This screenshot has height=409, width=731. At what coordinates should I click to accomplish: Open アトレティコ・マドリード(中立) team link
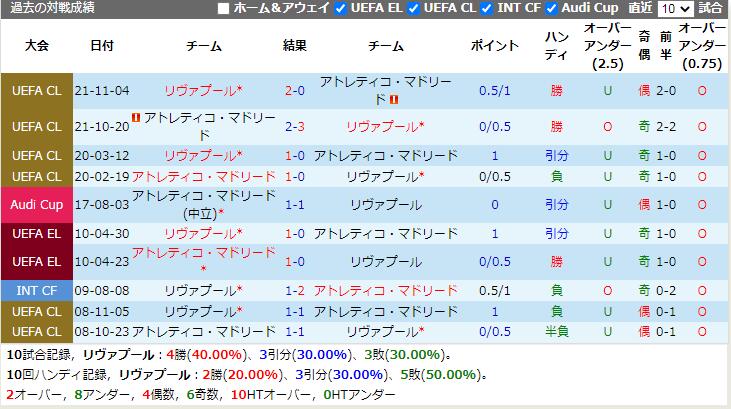pos(204,204)
